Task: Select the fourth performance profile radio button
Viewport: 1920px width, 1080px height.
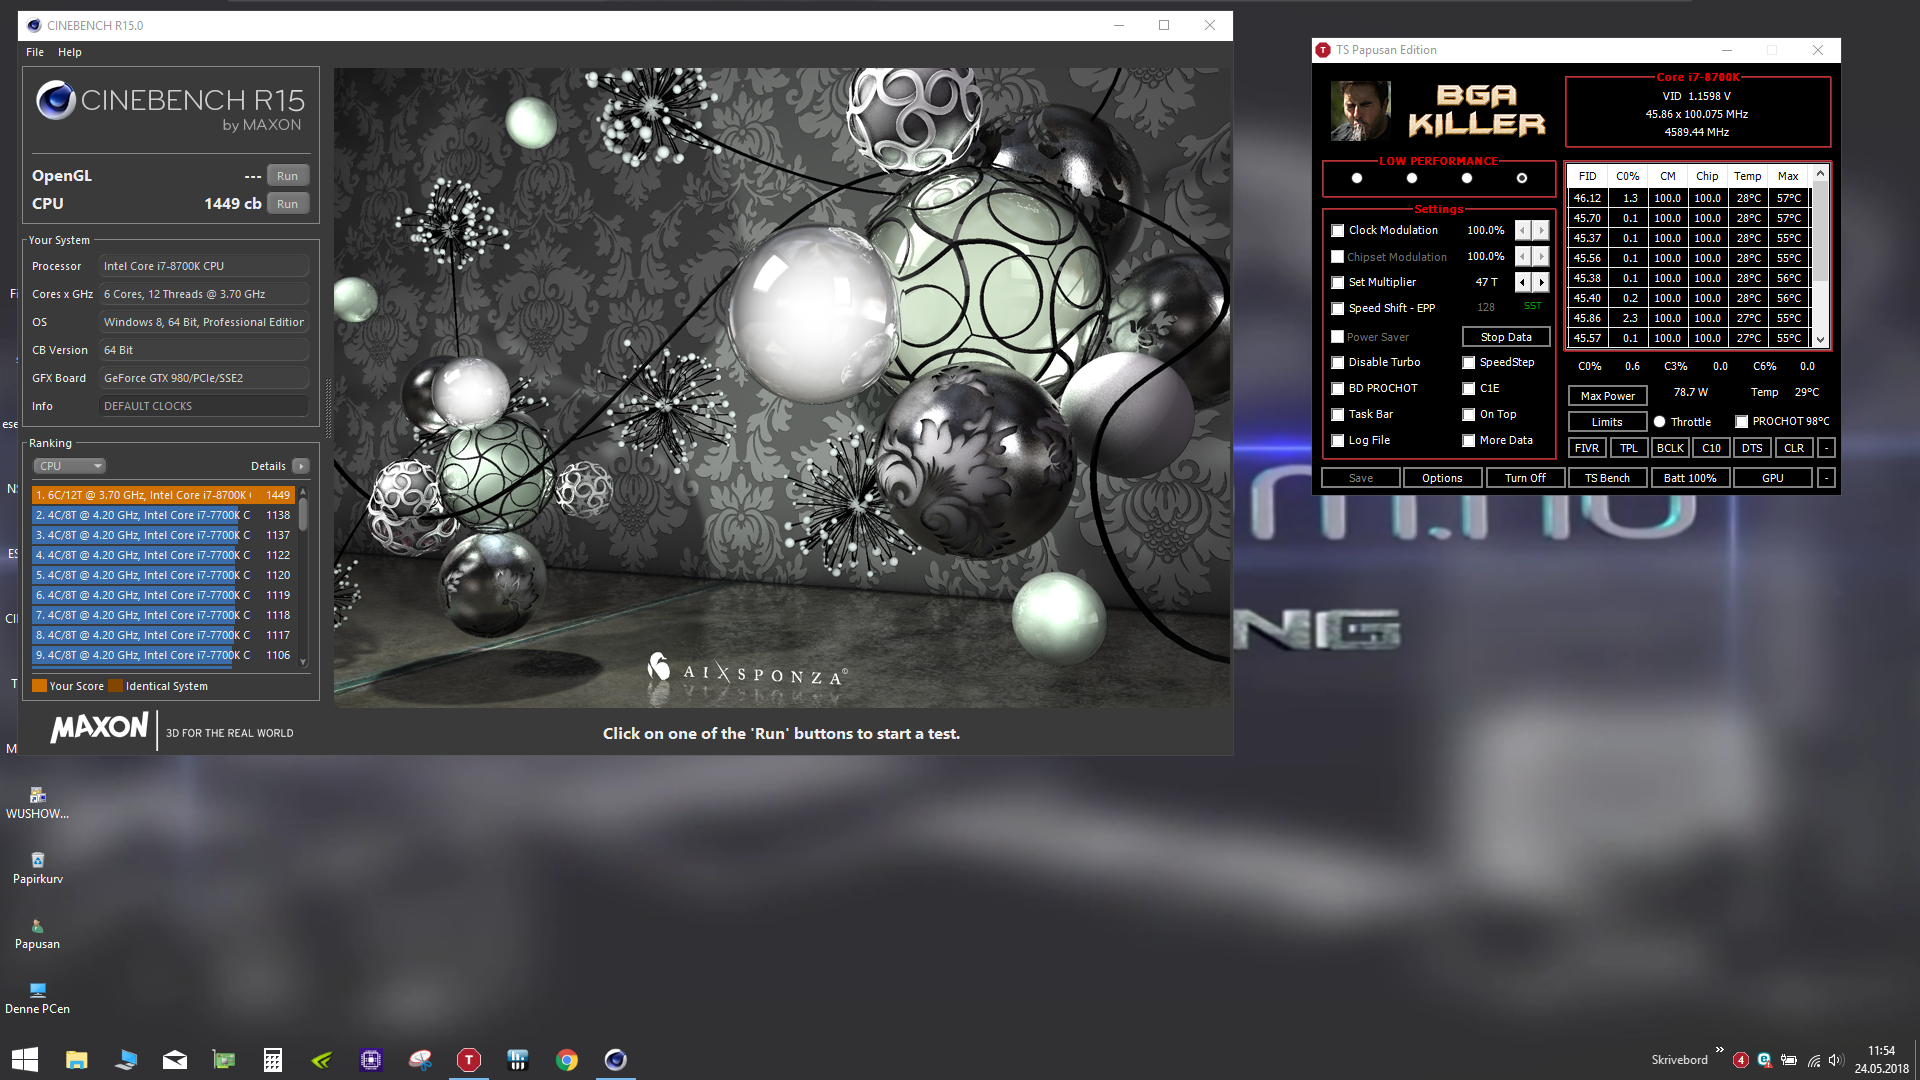Action: click(1522, 178)
